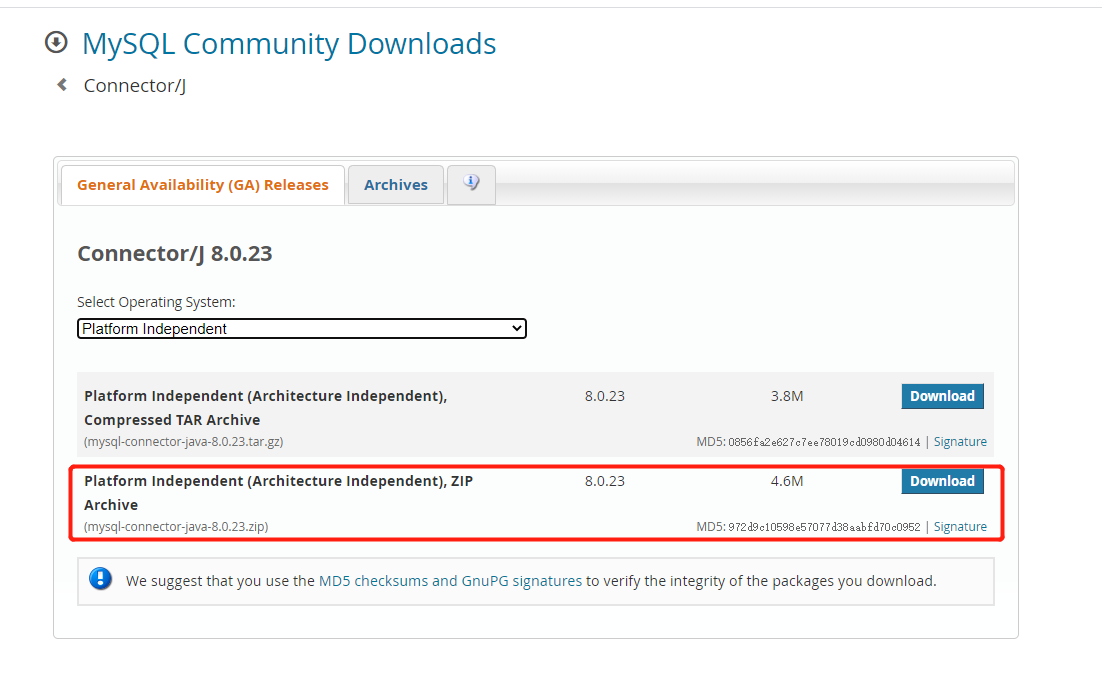
Task: Click the mysql-connector-java-8.0.23.tar.gz filename
Action: [183, 441]
